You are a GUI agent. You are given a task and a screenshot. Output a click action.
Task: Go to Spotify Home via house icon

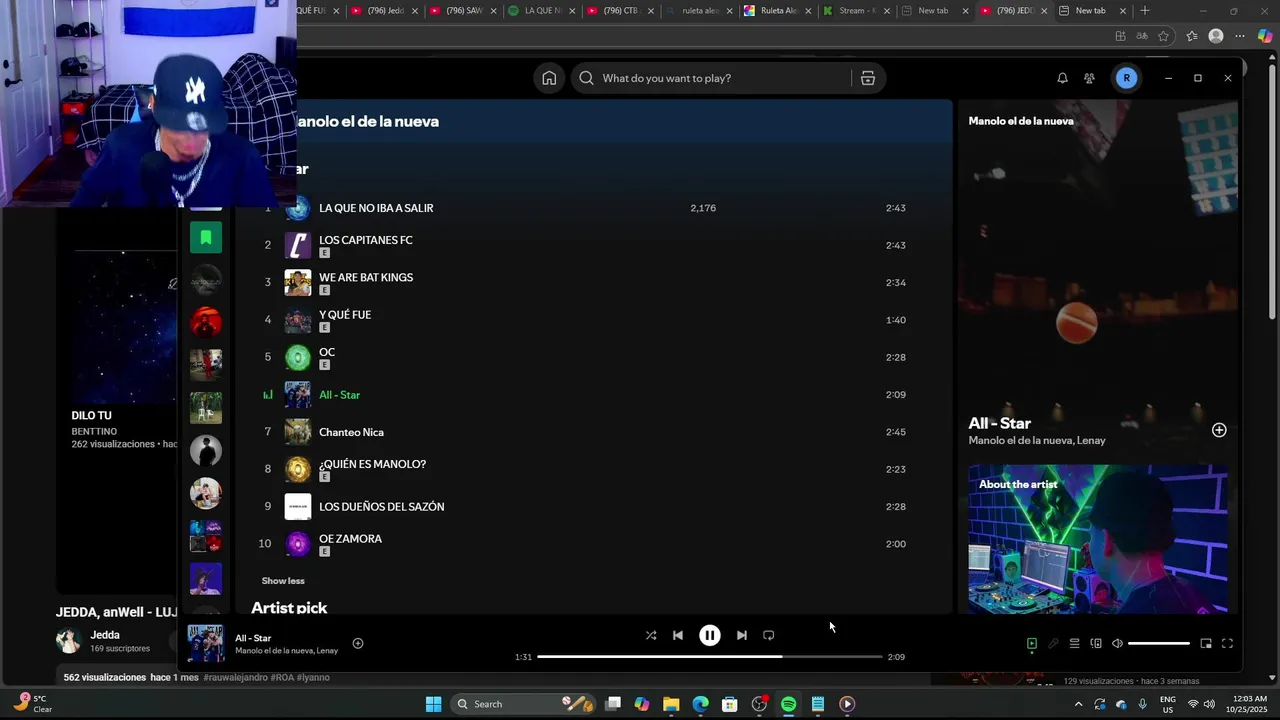[x=549, y=78]
